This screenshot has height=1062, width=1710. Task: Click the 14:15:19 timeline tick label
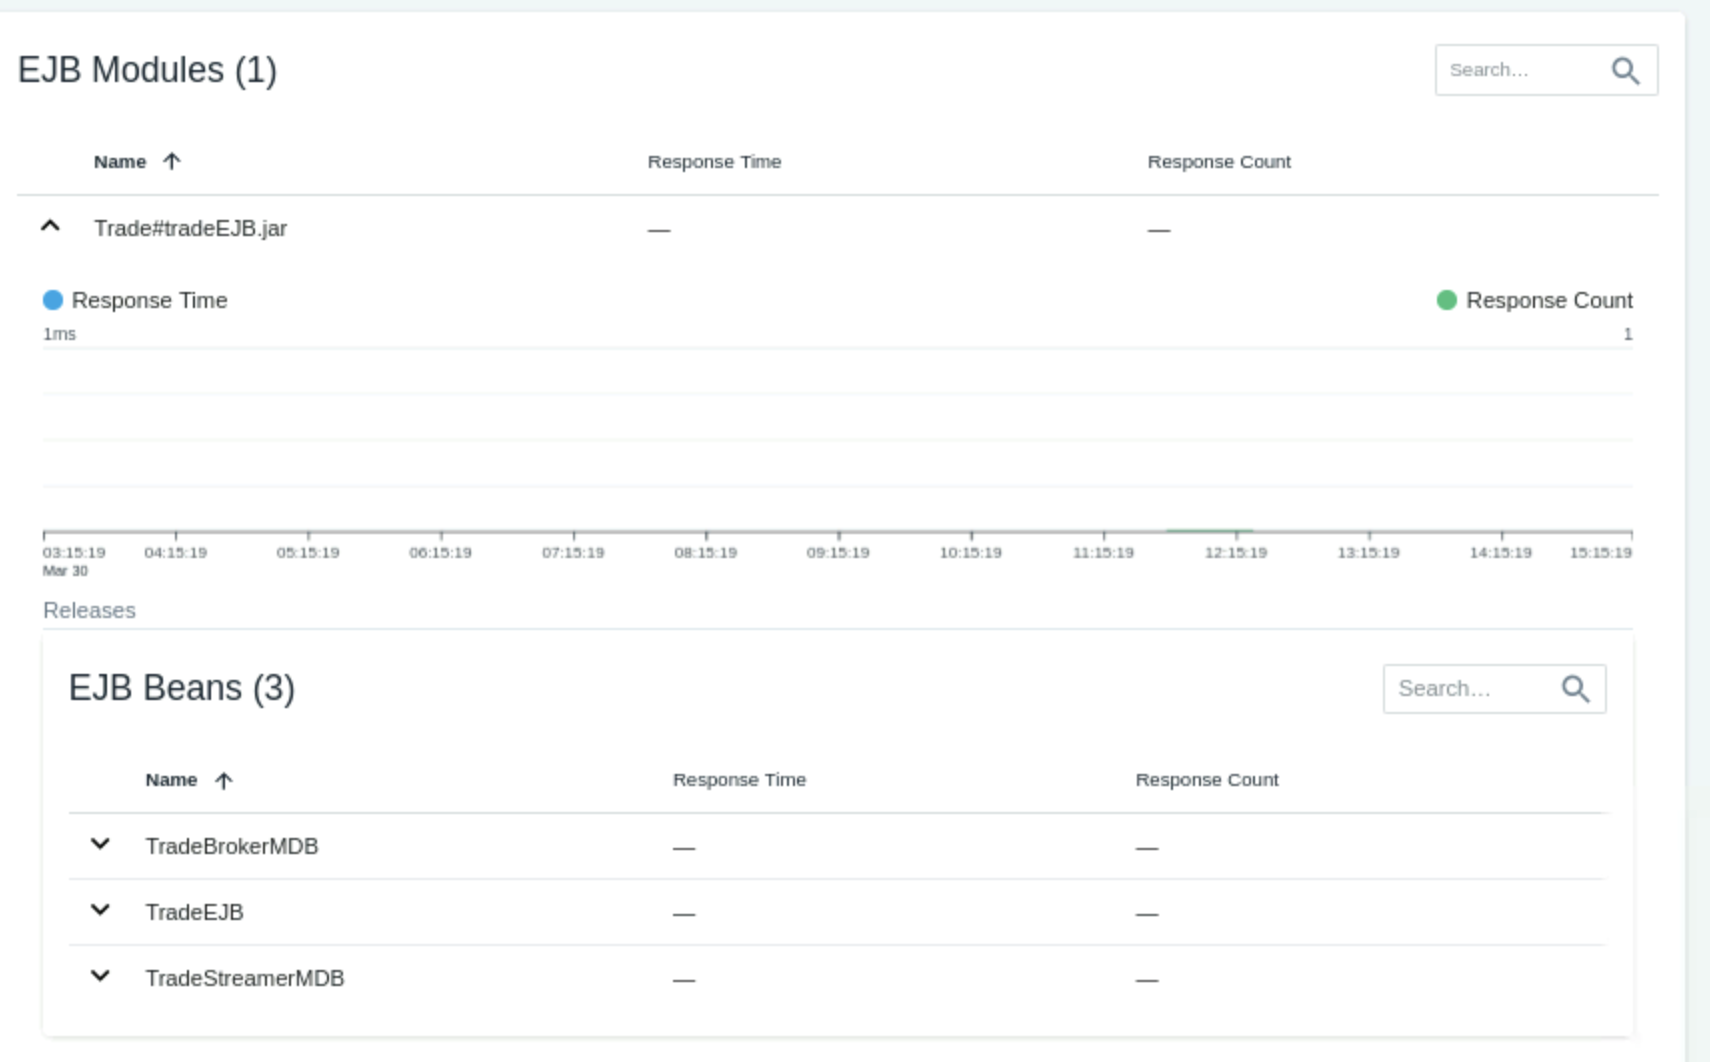pos(1501,552)
